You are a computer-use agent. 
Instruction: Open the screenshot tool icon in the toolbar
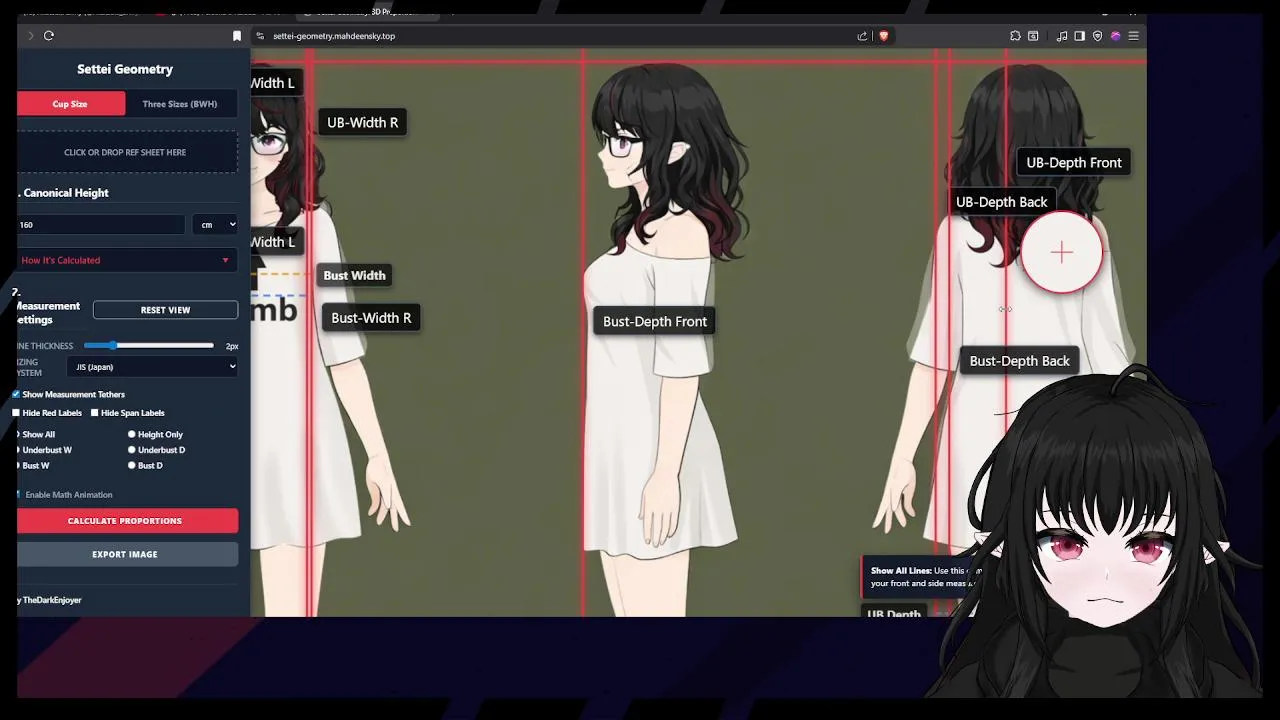1033,36
